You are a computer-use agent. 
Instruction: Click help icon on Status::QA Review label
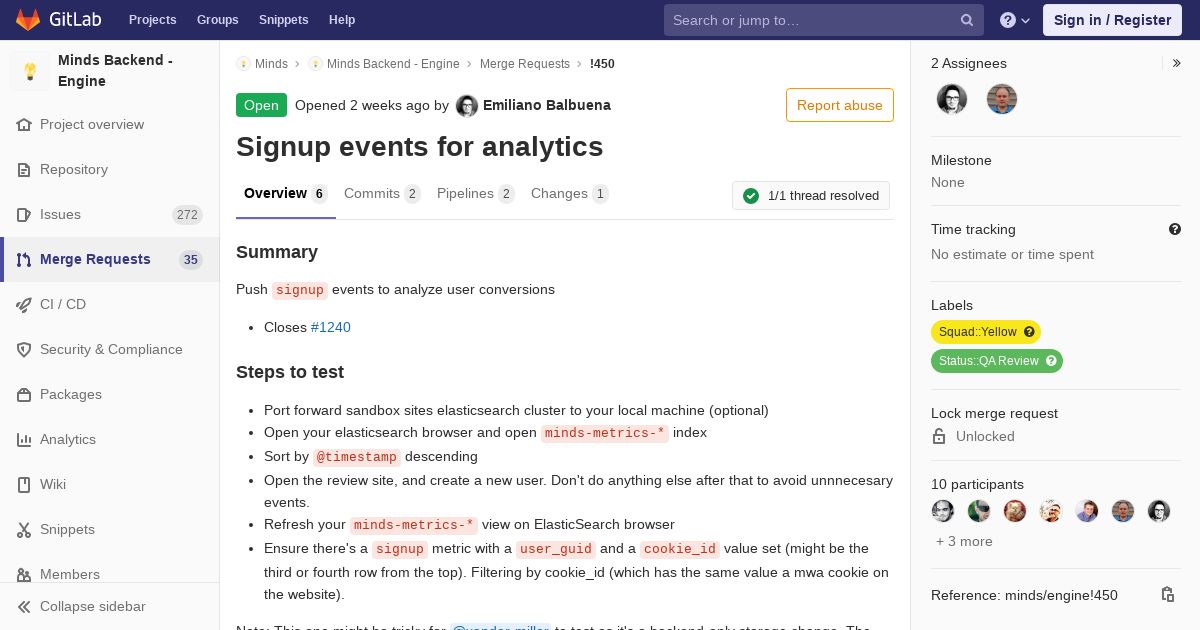(1051, 361)
